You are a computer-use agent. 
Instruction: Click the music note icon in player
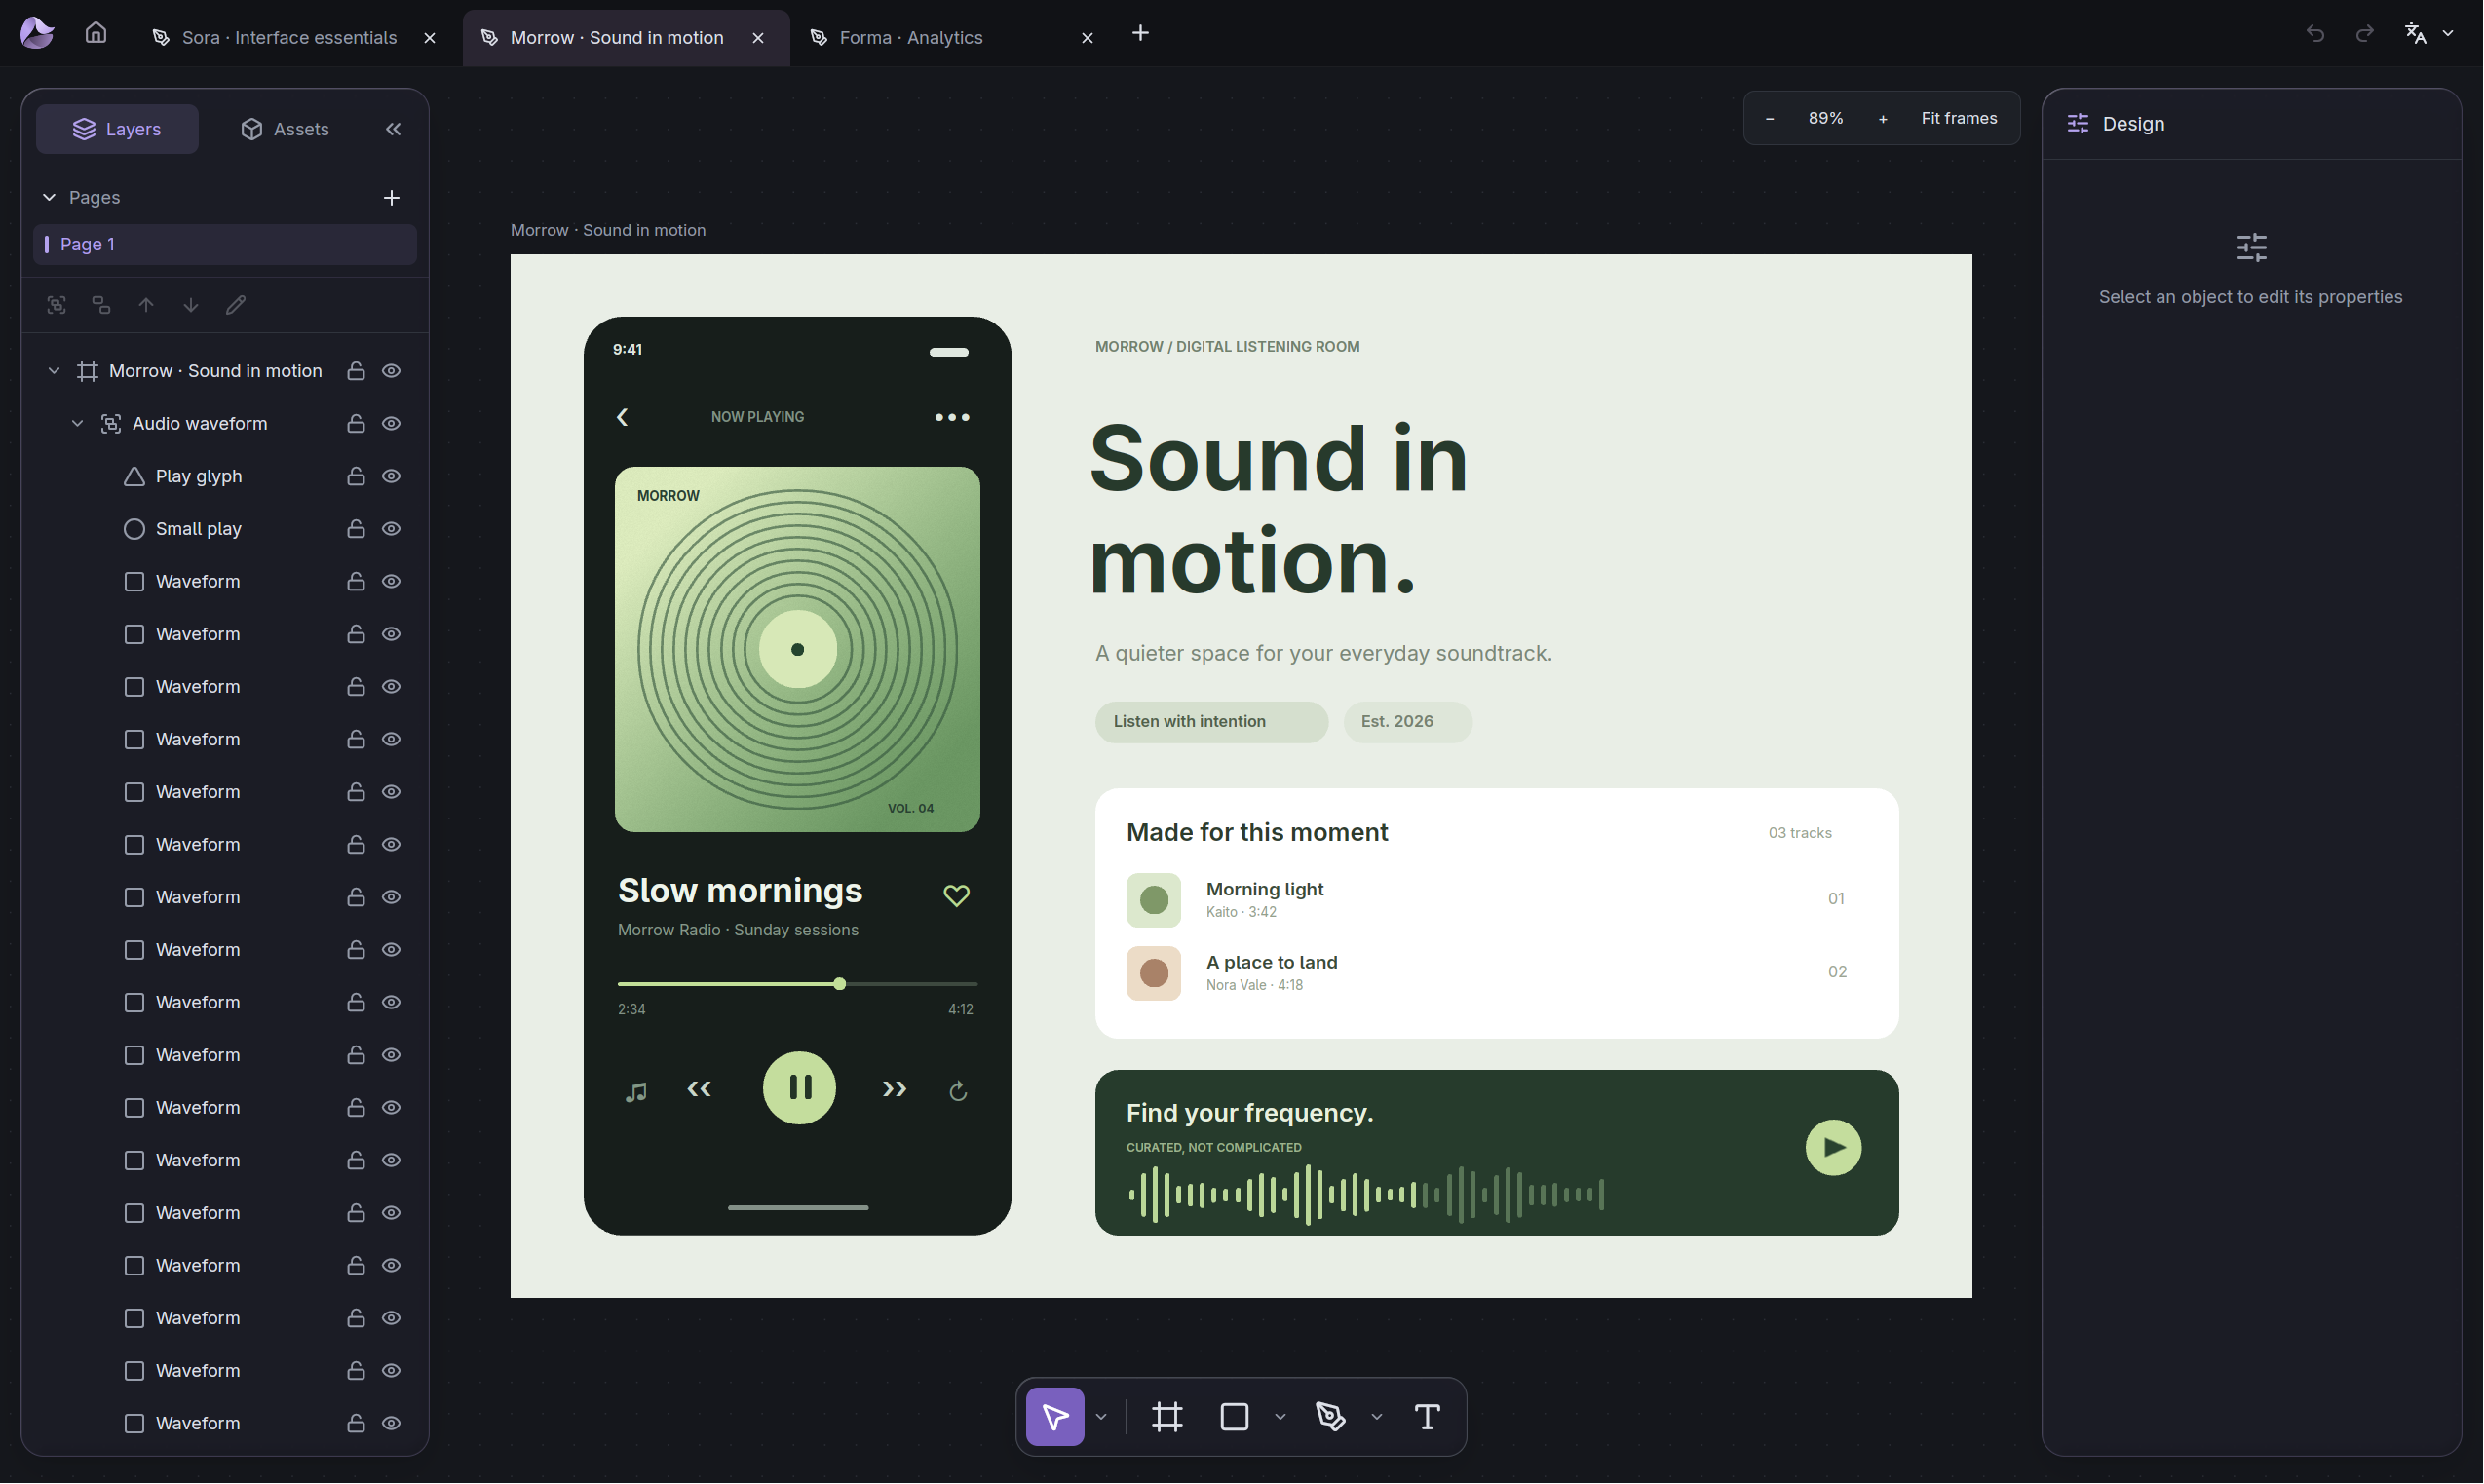636,1091
